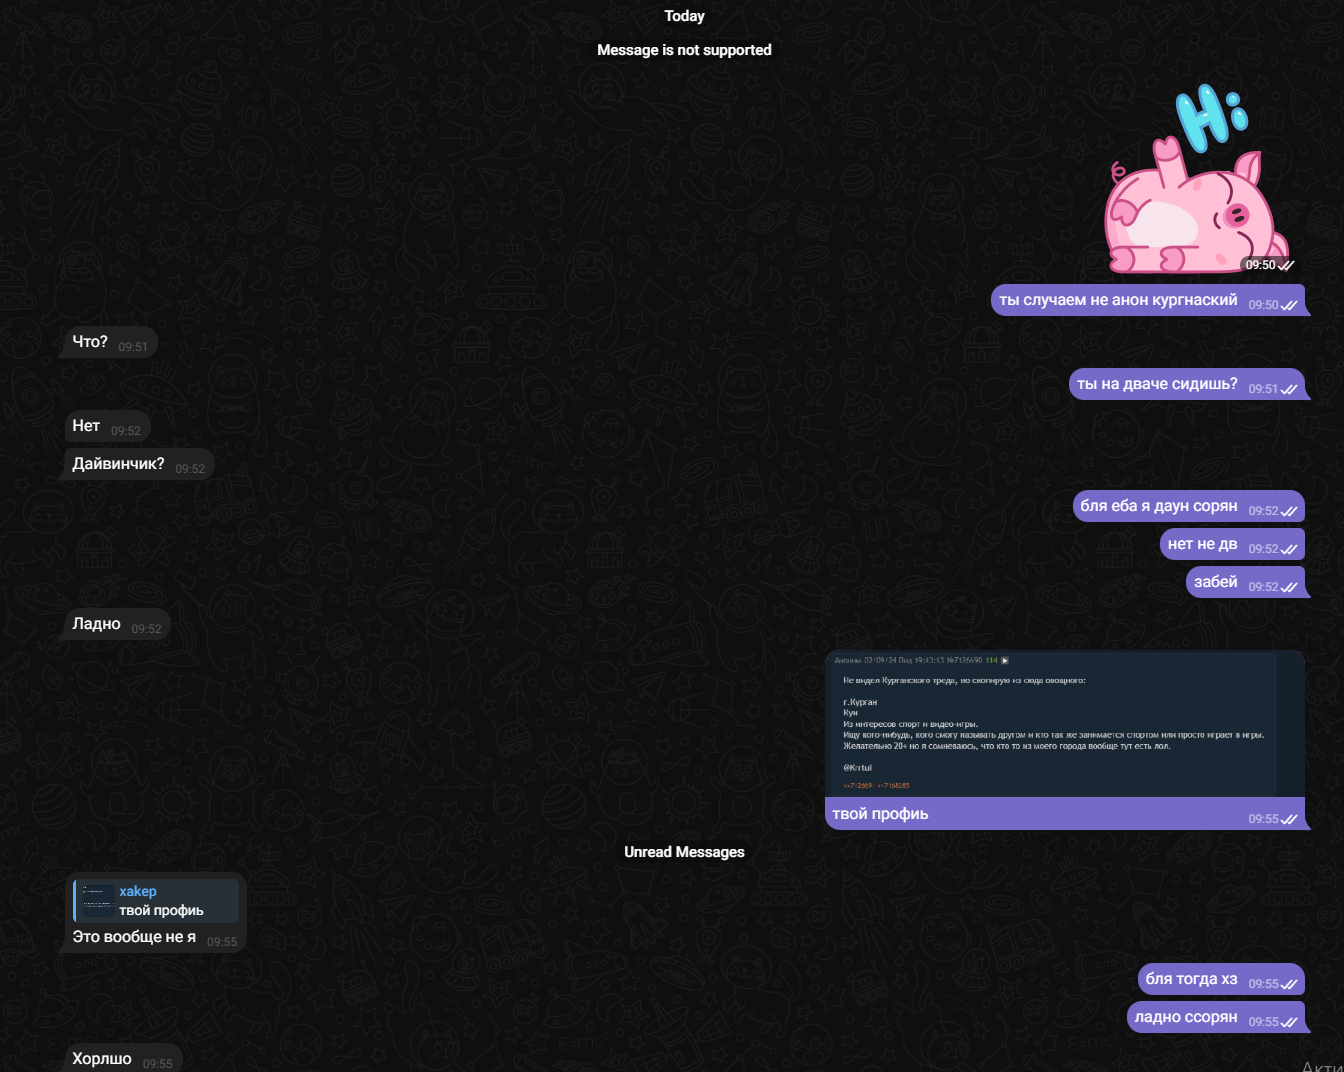This screenshot has width=1344, height=1072.
Task: Click the image caption "твой профиь"
Action: [880, 814]
